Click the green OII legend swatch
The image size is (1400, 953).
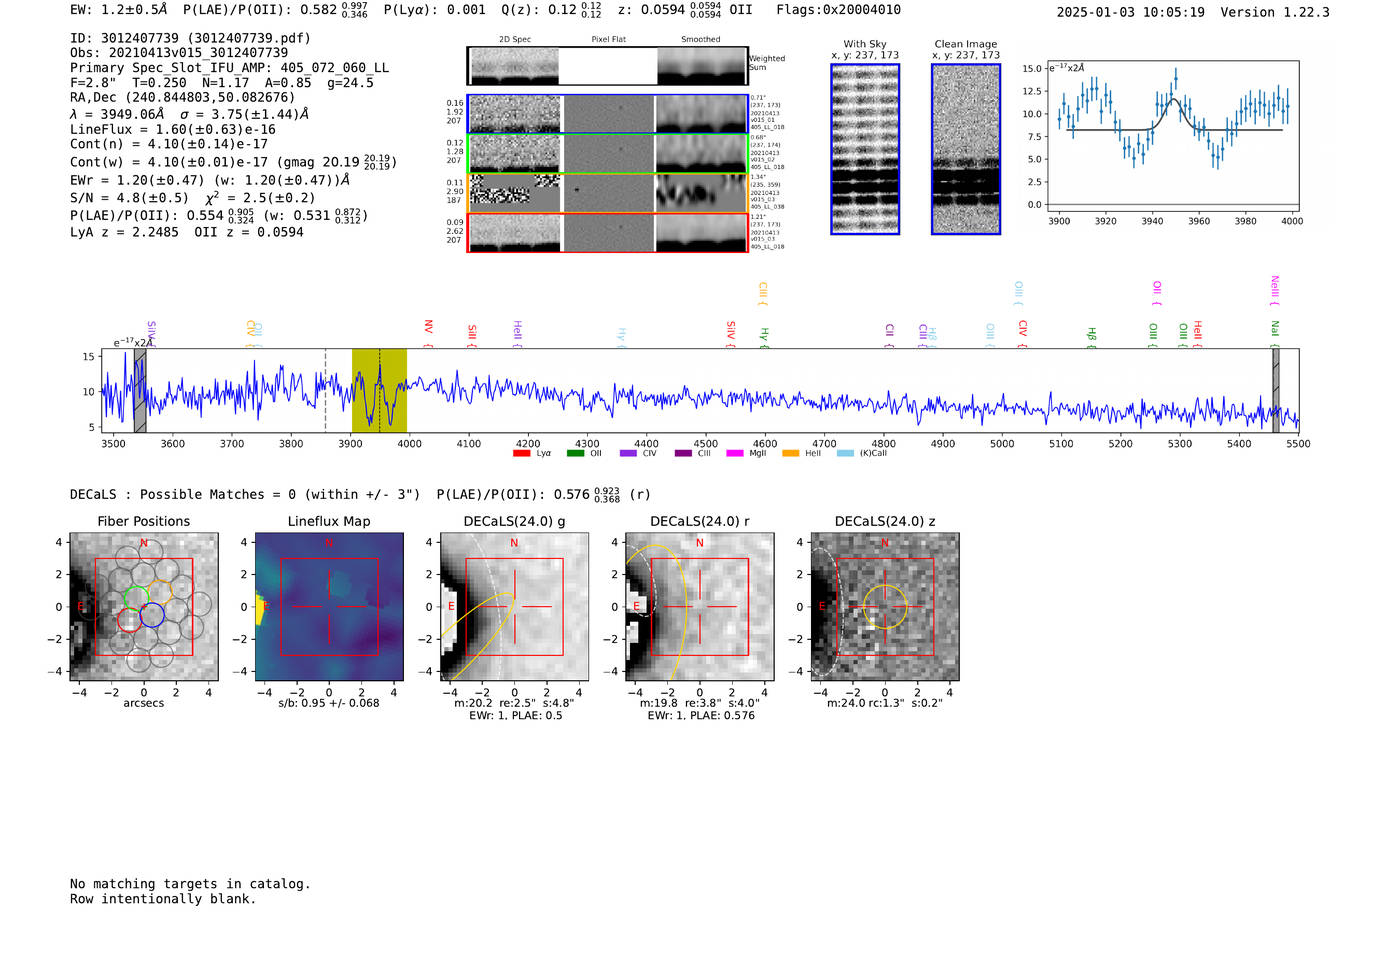575,453
